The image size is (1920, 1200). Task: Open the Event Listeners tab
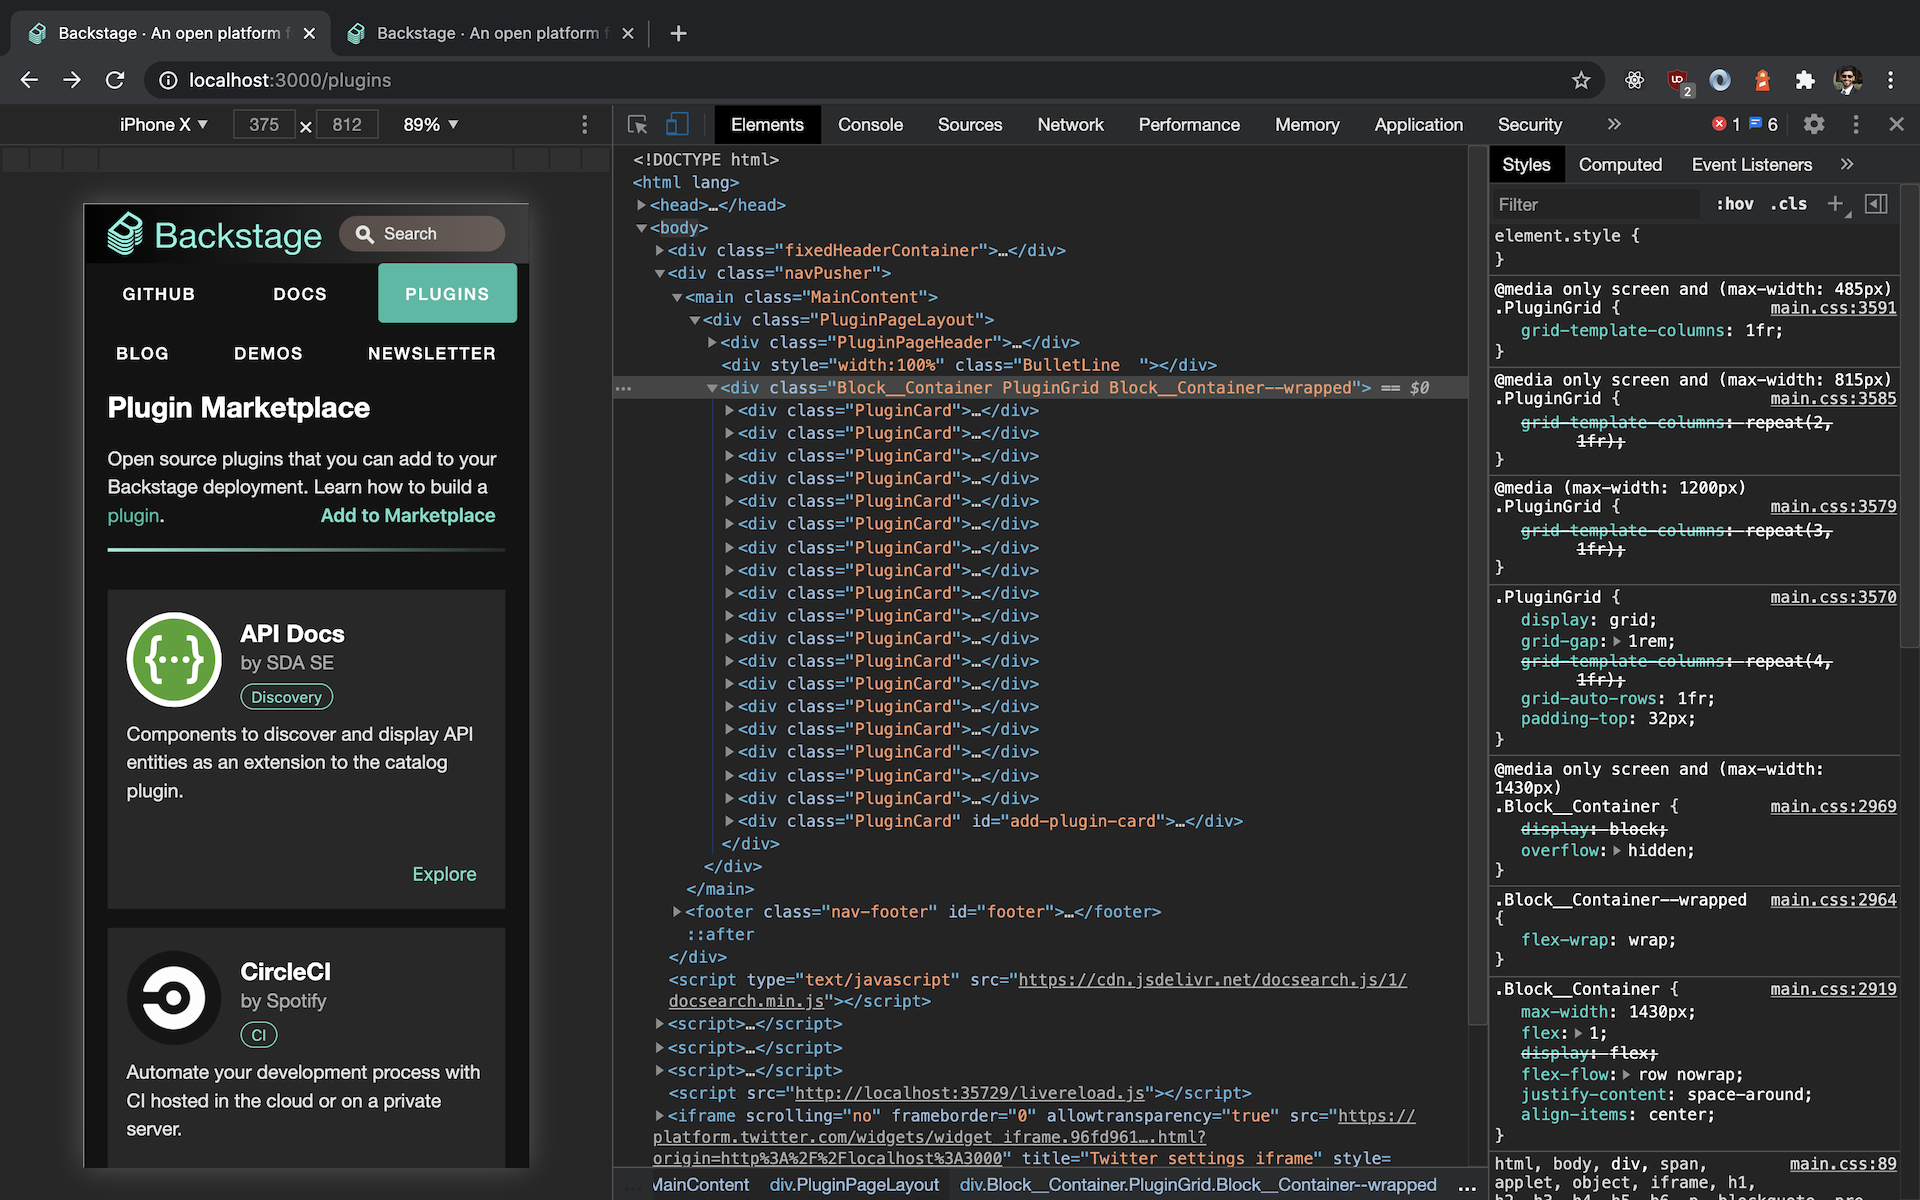tap(1752, 165)
